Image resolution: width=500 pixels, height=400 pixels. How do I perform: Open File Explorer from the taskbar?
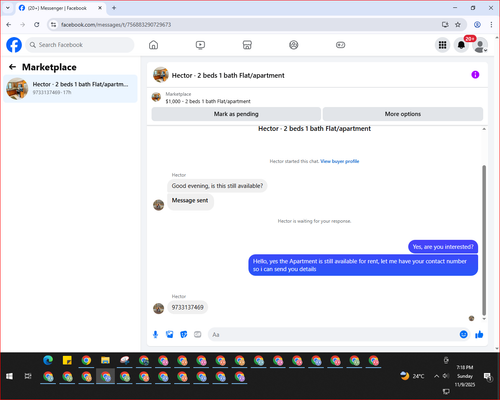pos(105,360)
